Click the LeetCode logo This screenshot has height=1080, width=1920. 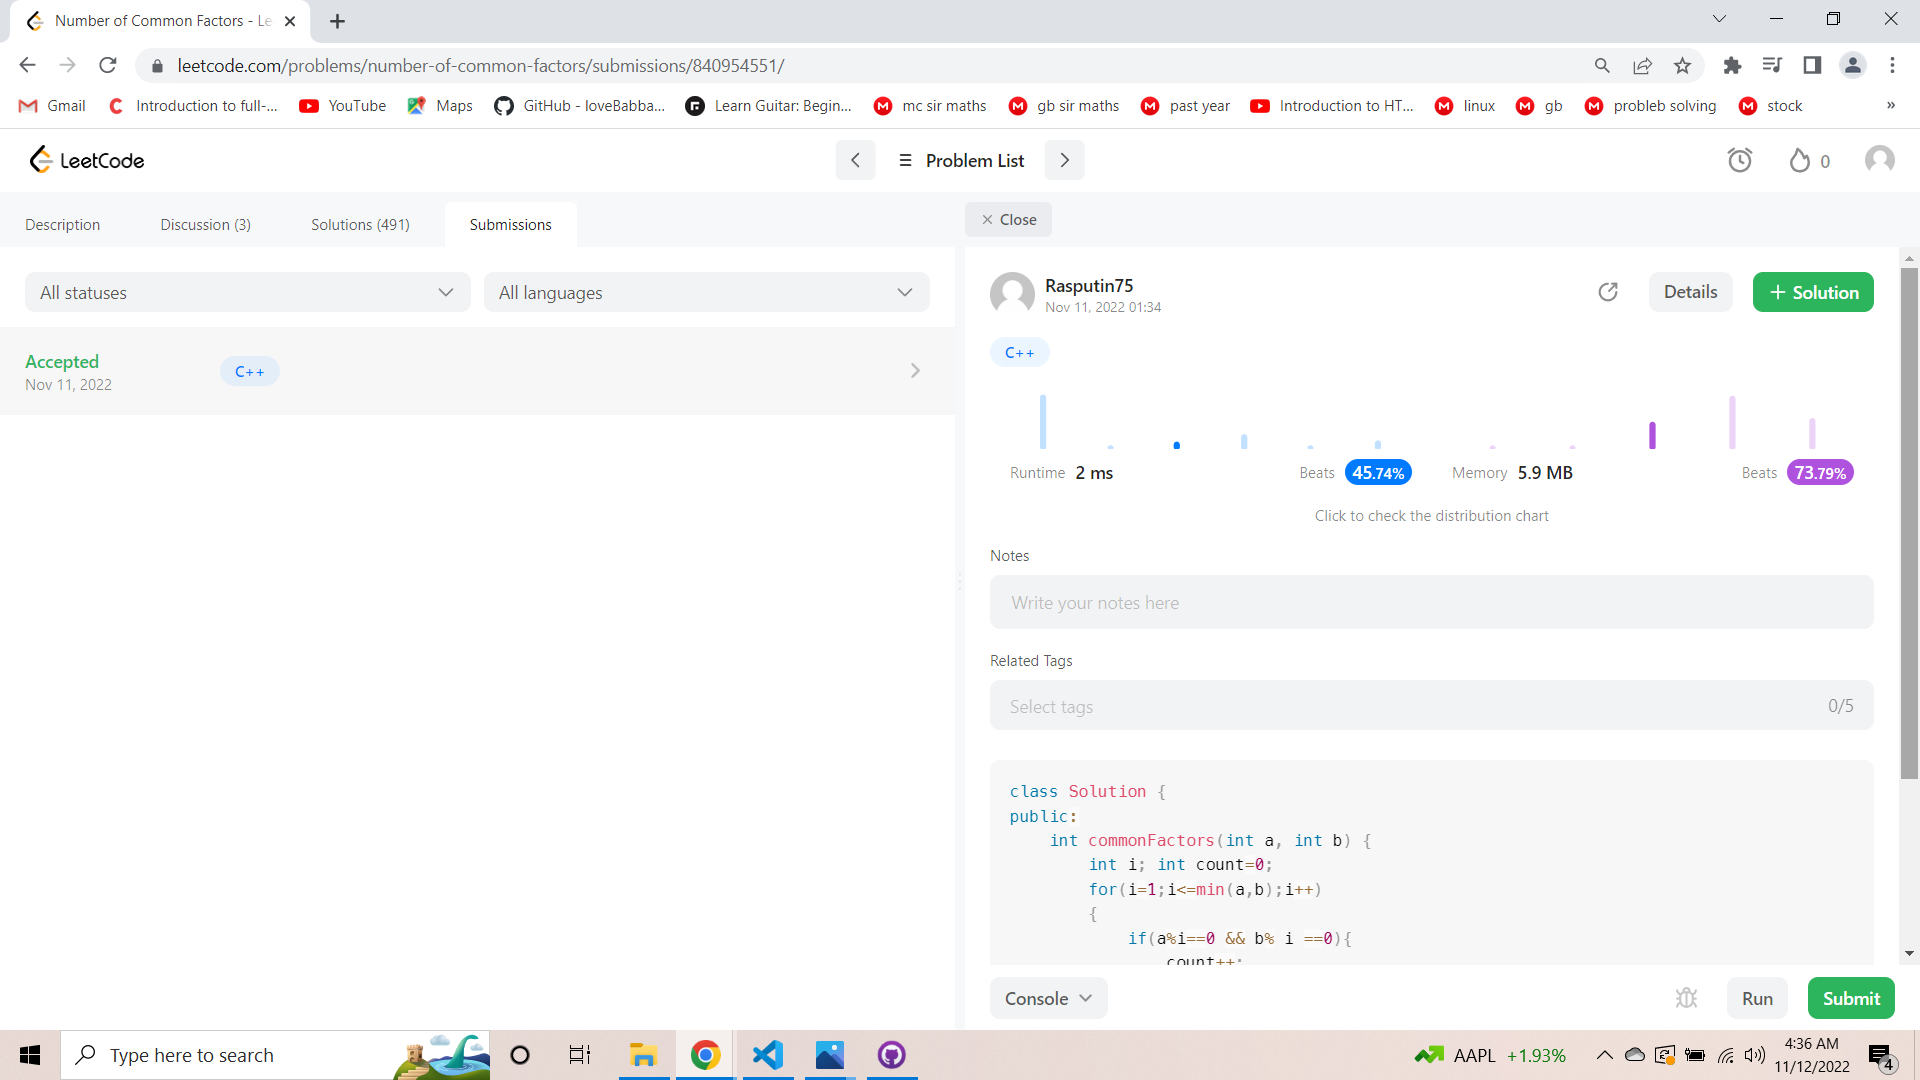(x=87, y=160)
